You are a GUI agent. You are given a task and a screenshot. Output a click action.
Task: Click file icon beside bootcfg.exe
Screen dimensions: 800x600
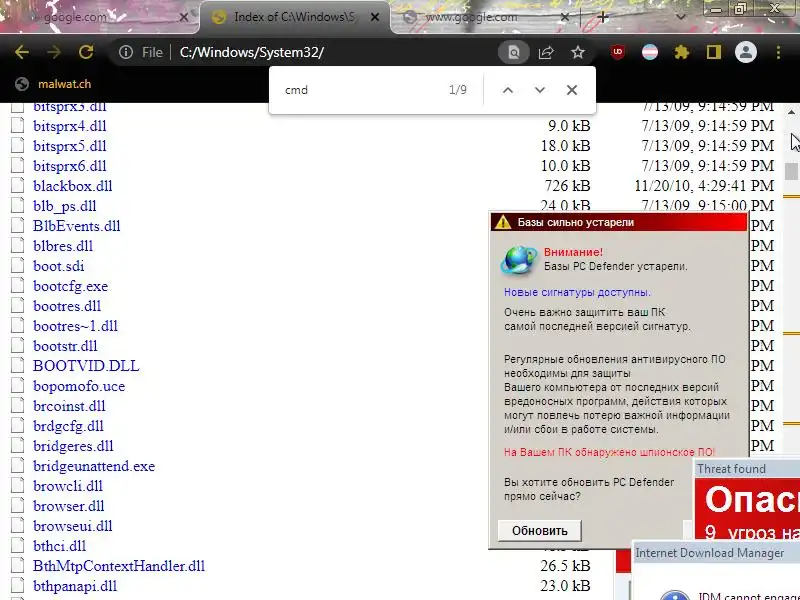(18, 286)
